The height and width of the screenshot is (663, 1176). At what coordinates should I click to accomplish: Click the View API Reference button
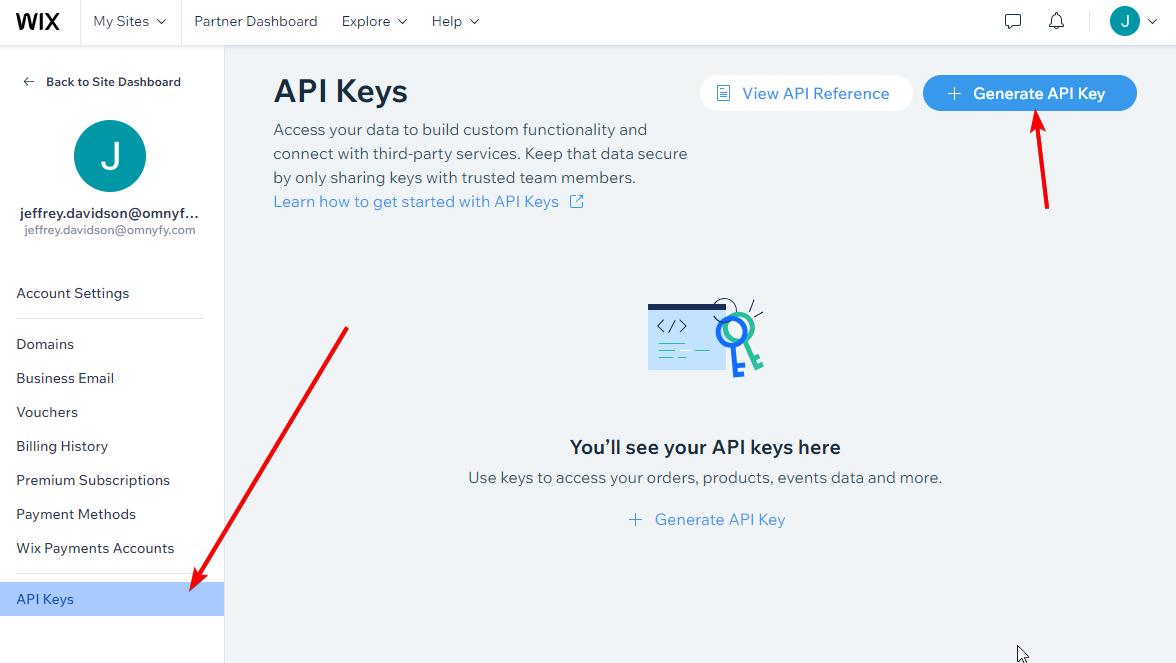pos(806,93)
